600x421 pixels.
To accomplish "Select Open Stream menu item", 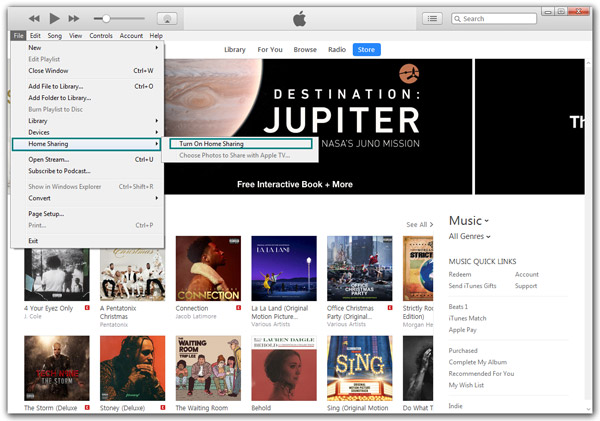I will point(88,159).
